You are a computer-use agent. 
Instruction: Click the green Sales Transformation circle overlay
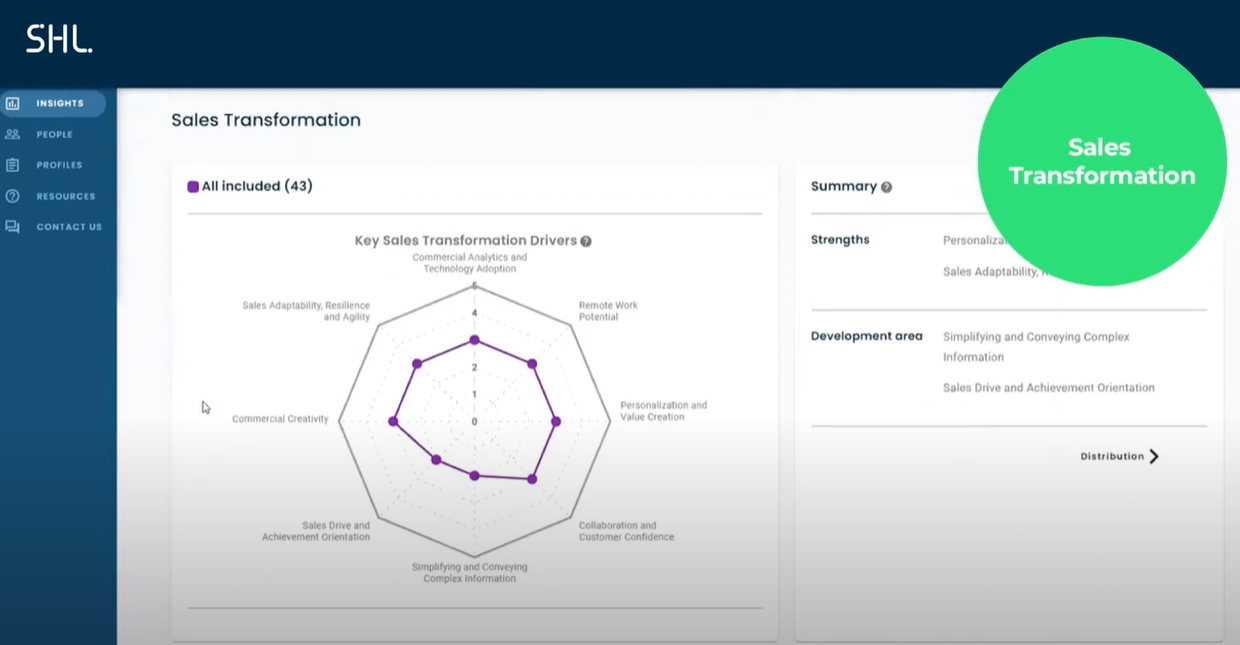[1100, 161]
